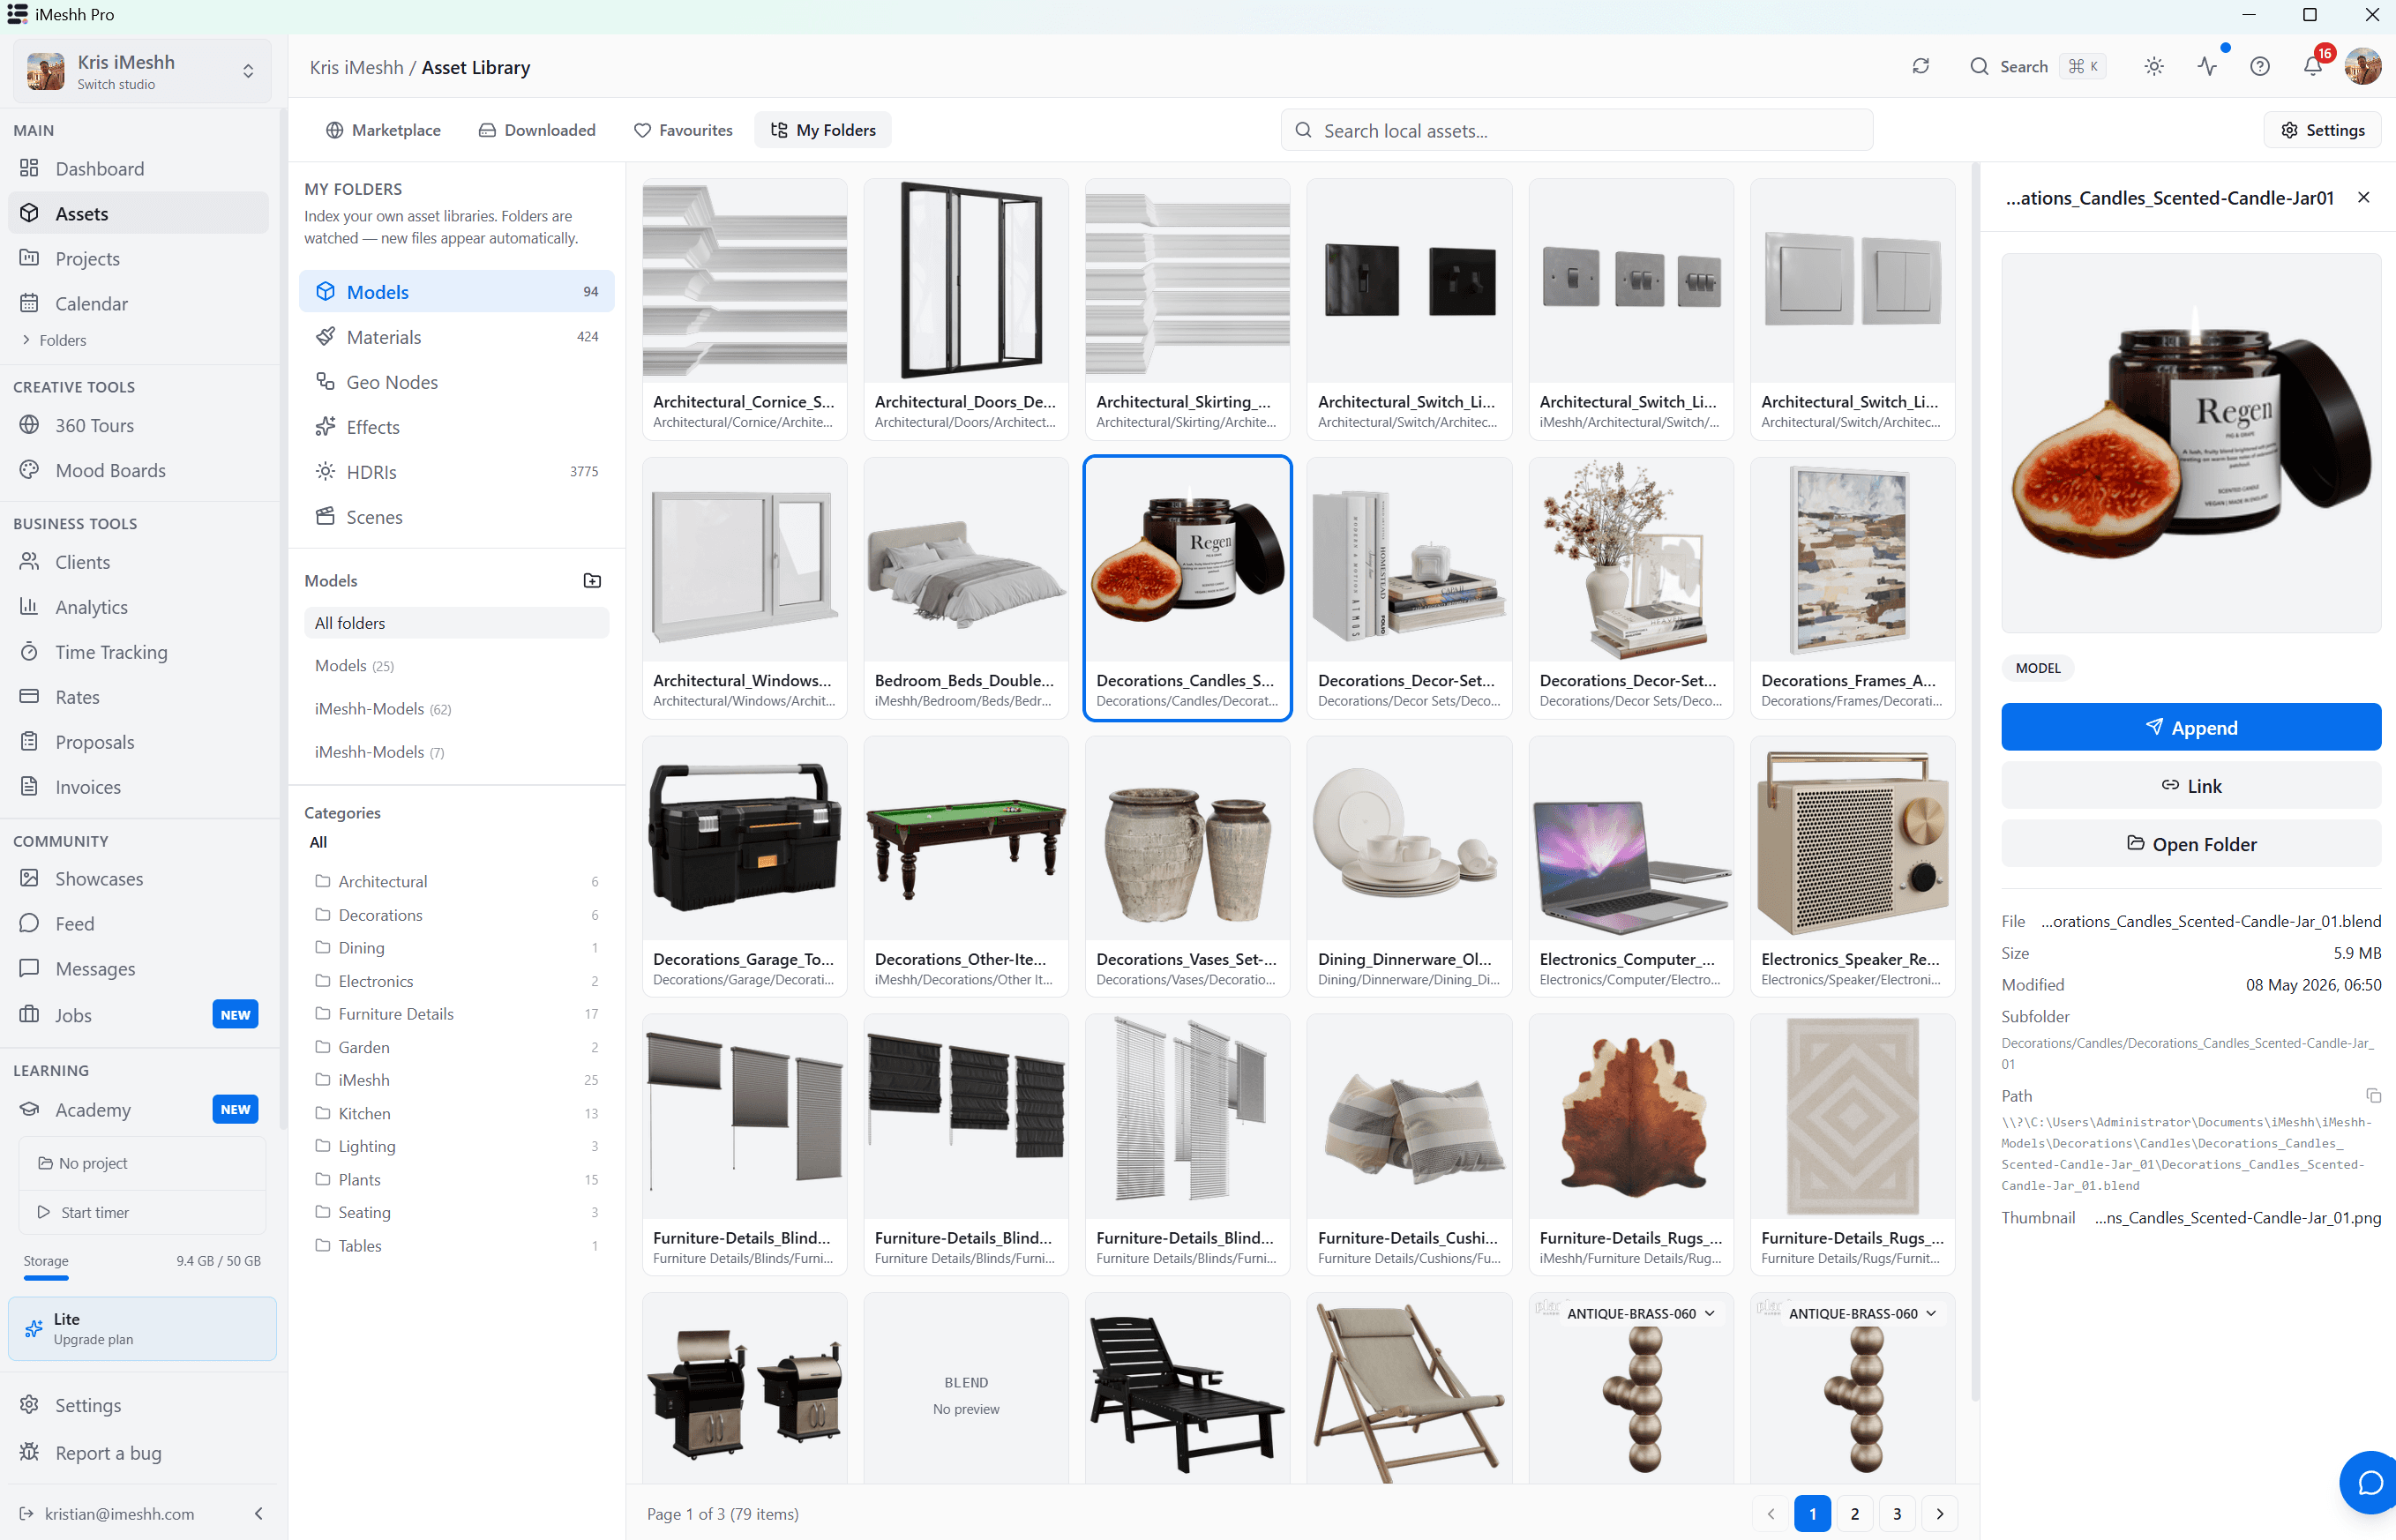Open Settings in left sidebar
Viewport: 2396px width, 1540px height.
pyautogui.click(x=139, y=1405)
